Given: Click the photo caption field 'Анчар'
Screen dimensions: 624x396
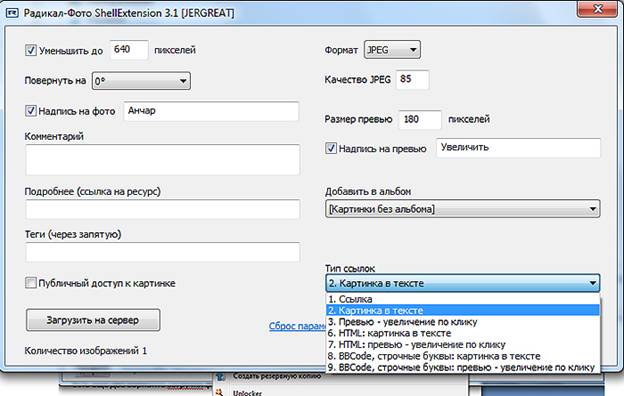Looking at the screenshot, I should pos(211,111).
